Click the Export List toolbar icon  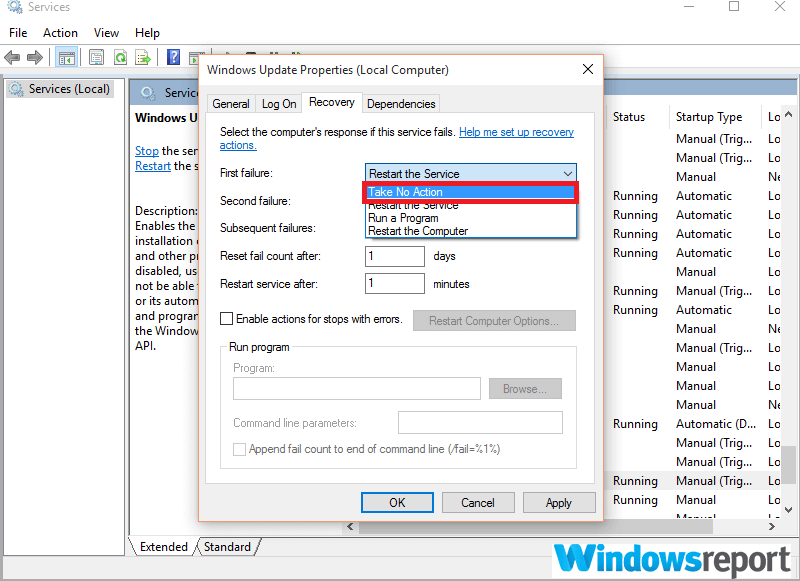click(143, 57)
